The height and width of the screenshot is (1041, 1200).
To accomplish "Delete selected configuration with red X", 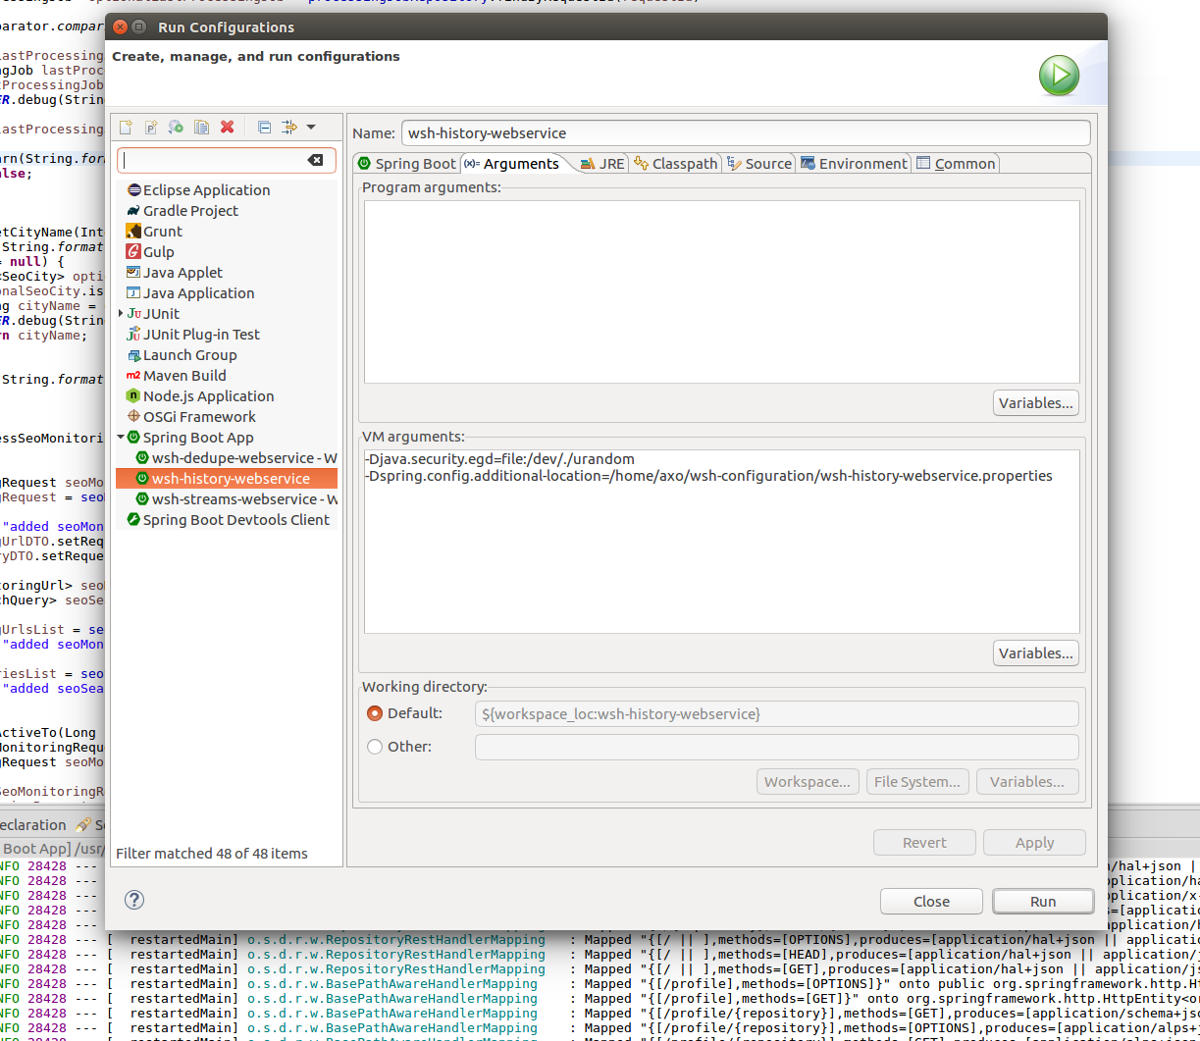I will (227, 127).
